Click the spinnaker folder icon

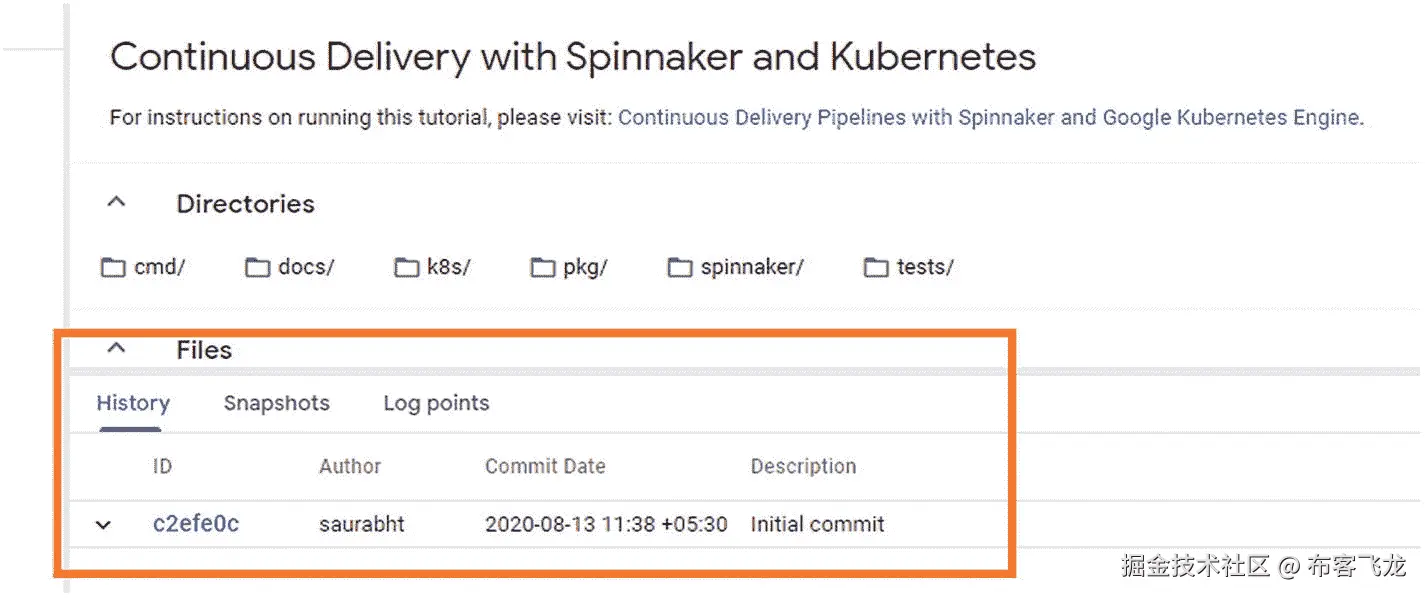coord(680,268)
